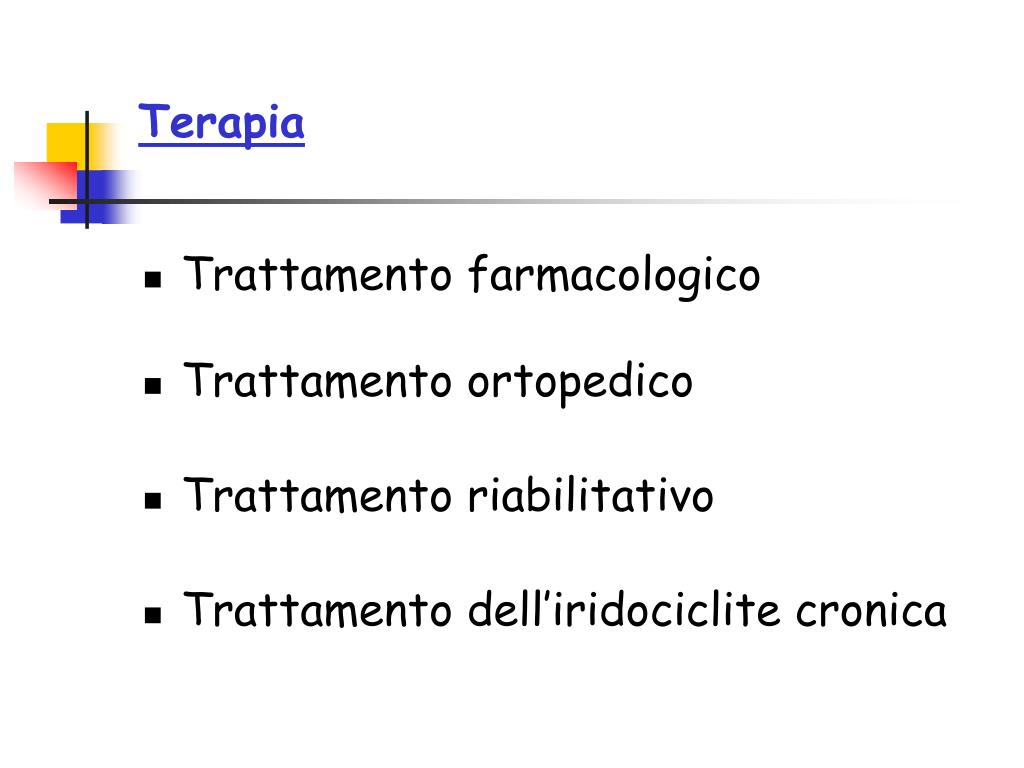Viewport: 1024px width, 768px height.
Task: Click Trattamento in the riabilitativo line
Action: (x=317, y=495)
